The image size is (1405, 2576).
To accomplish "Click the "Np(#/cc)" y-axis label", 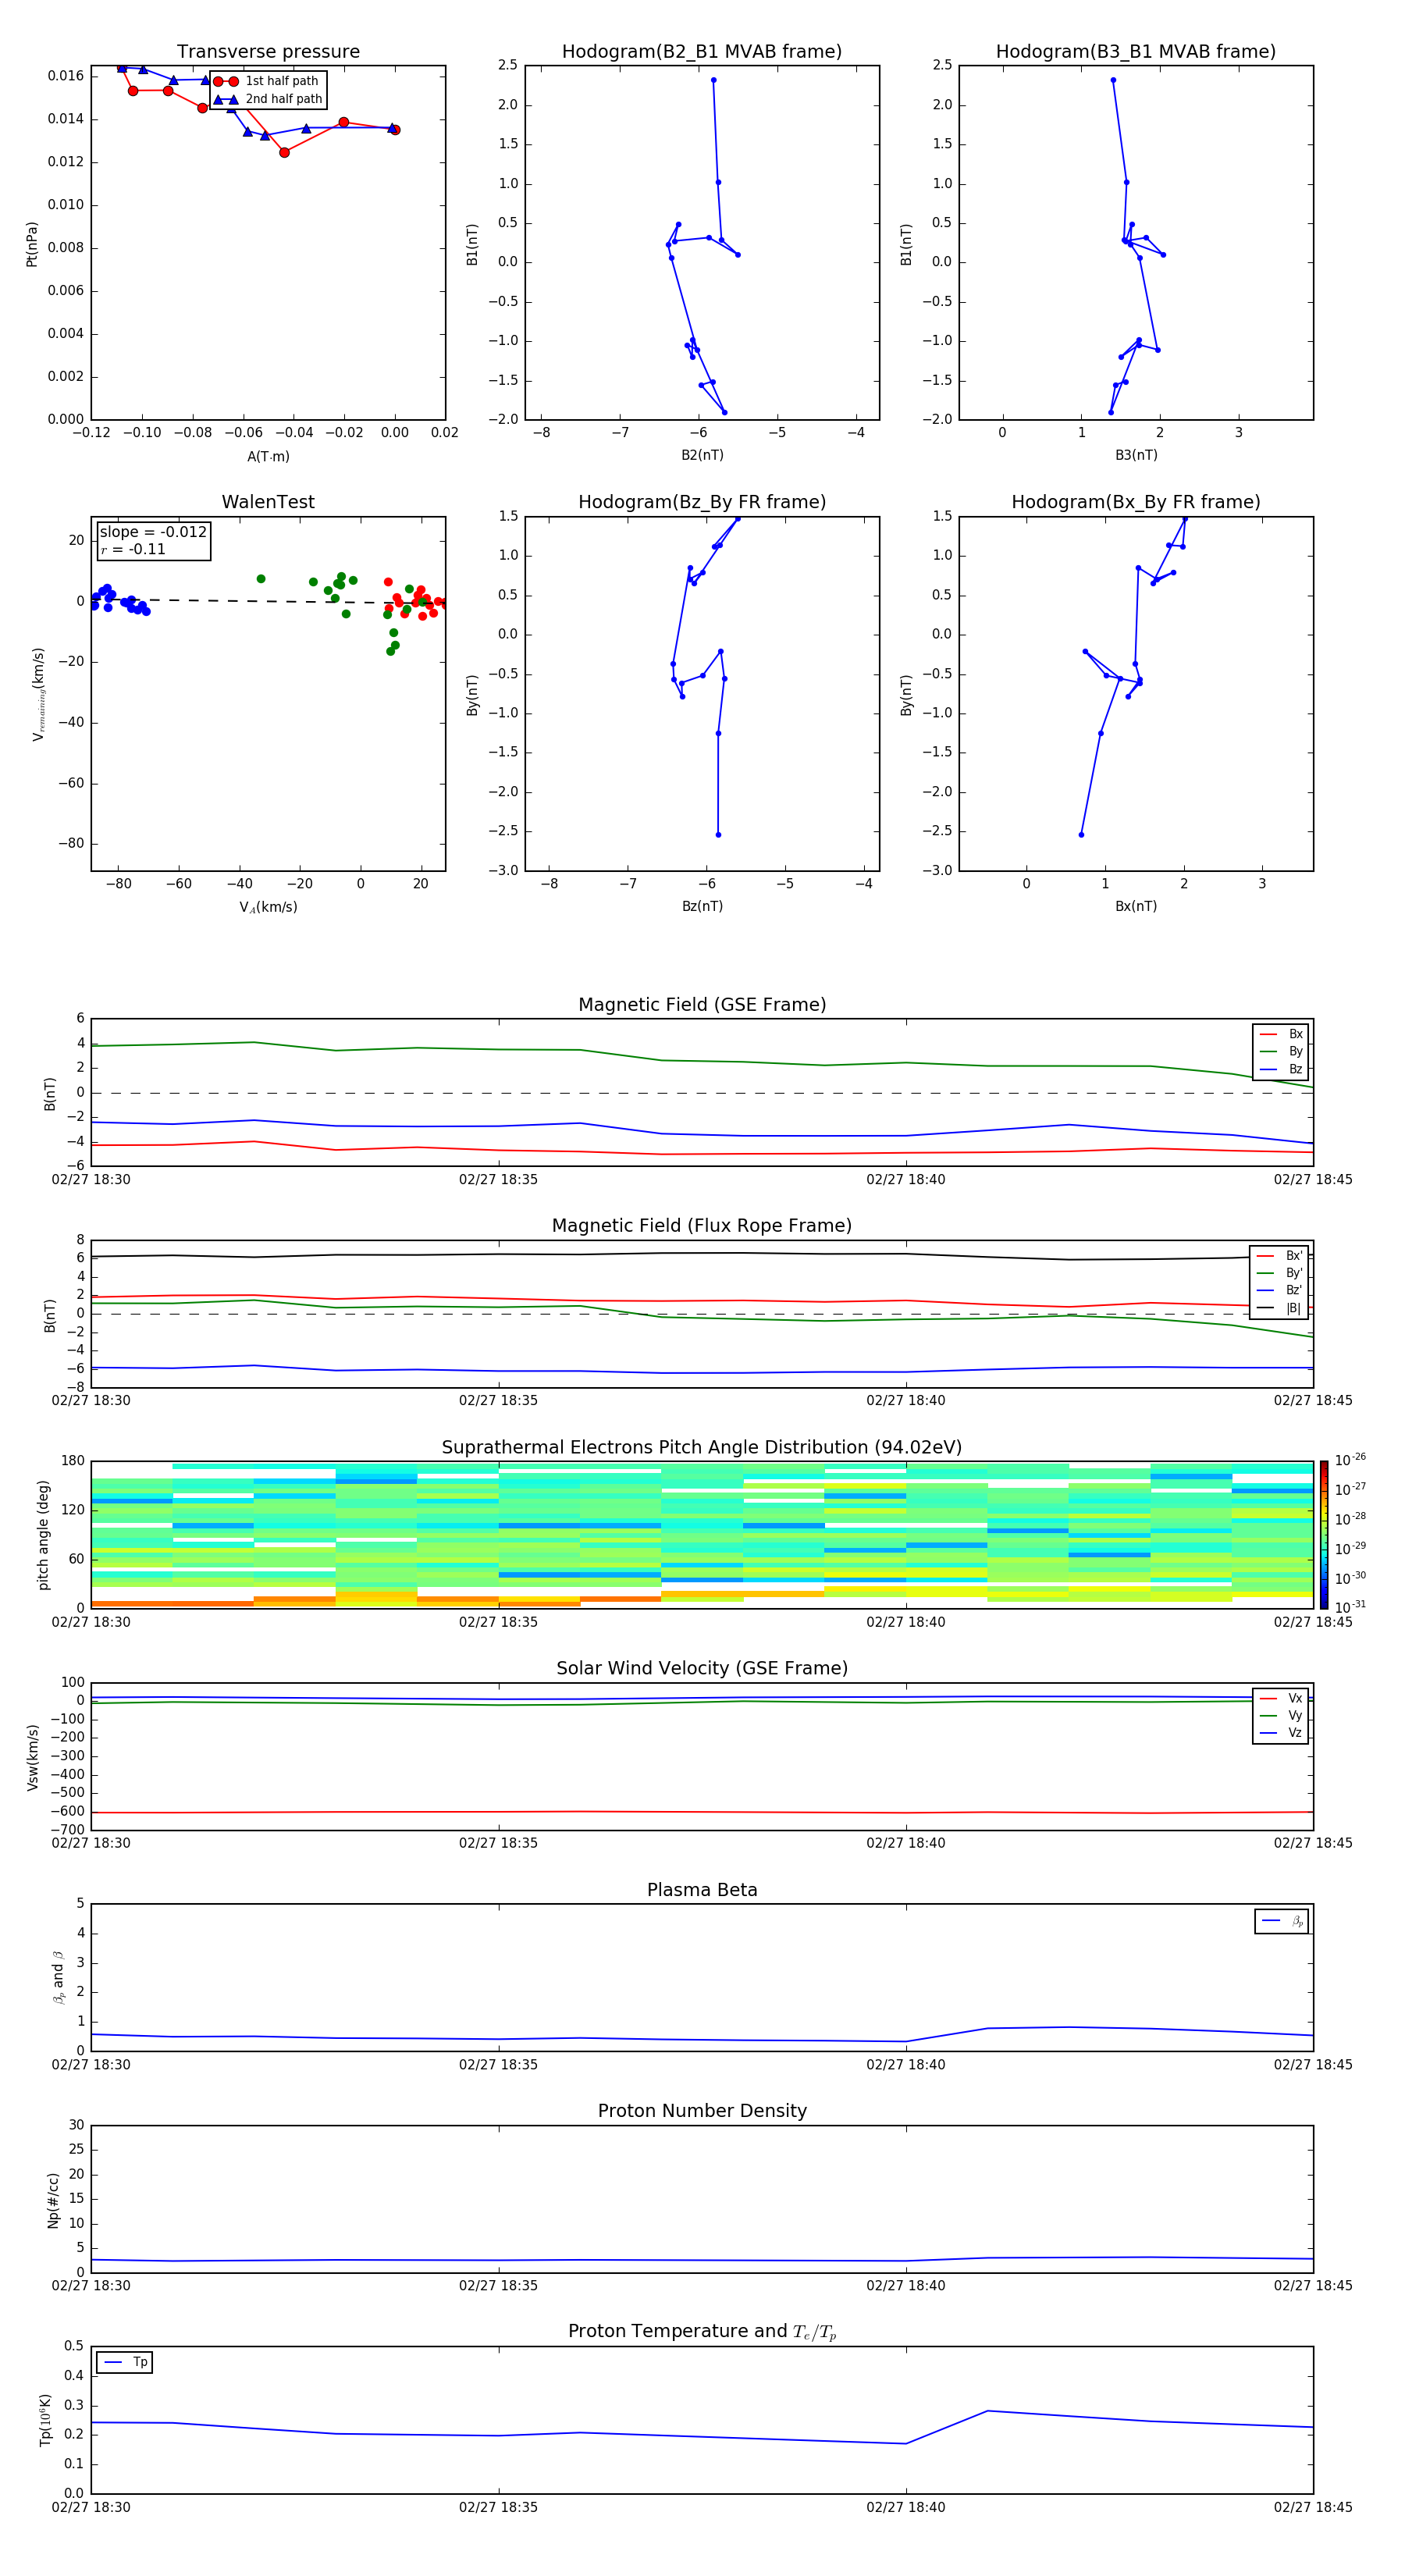I will pyautogui.click(x=53, y=2199).
